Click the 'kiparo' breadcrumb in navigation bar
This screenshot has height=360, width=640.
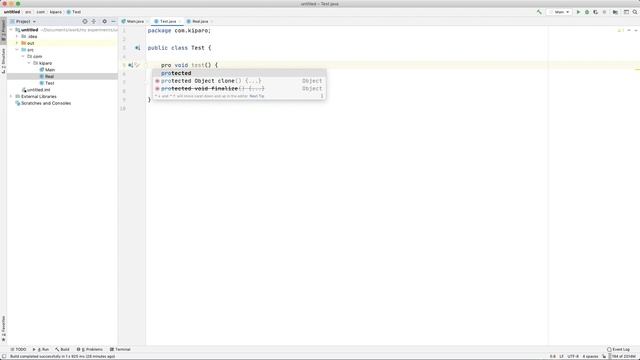[x=56, y=12]
